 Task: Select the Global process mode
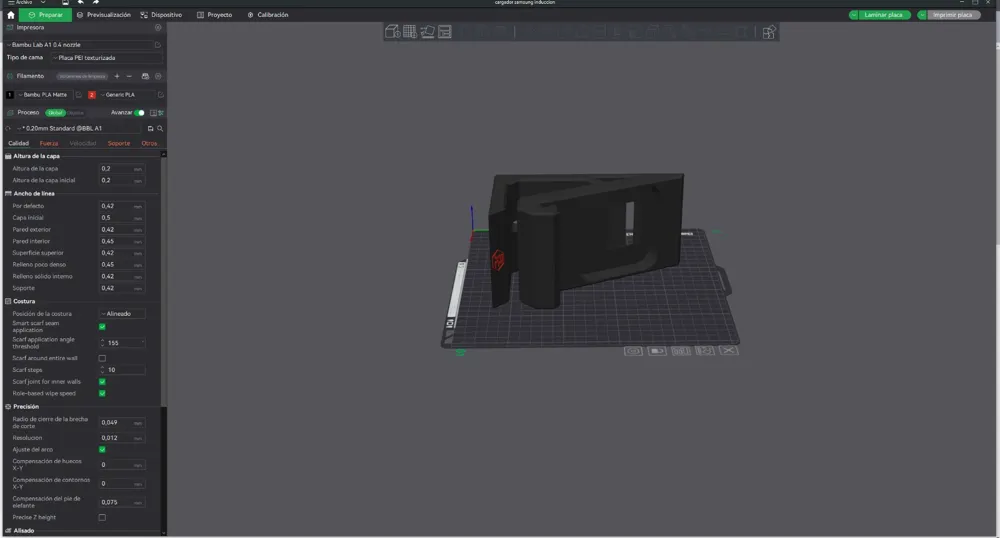(x=55, y=113)
